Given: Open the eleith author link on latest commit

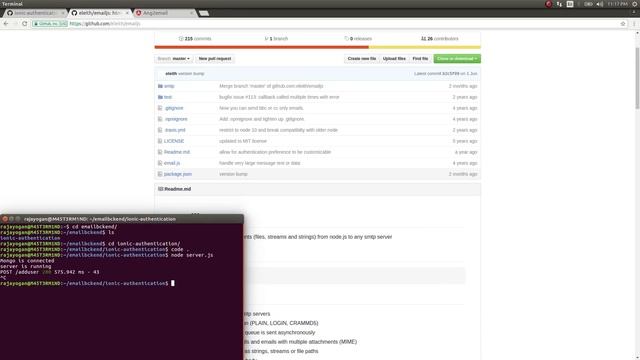Looking at the screenshot, I should click(x=171, y=73).
